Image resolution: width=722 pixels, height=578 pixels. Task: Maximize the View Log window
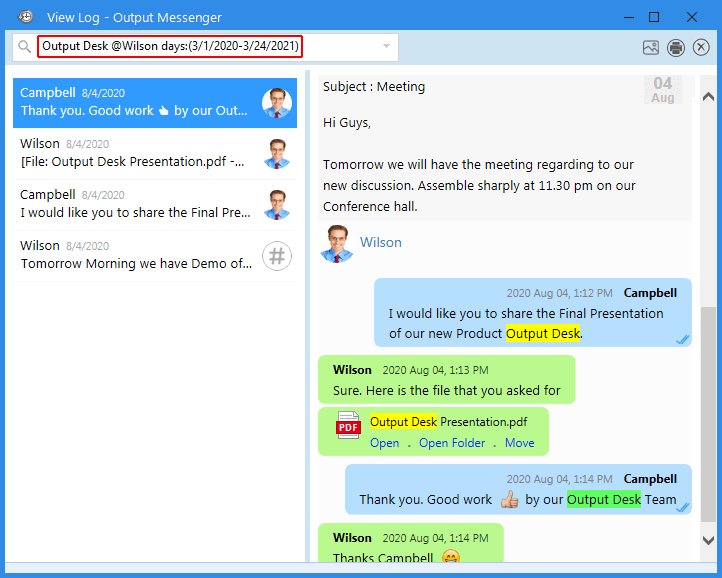[x=654, y=17]
